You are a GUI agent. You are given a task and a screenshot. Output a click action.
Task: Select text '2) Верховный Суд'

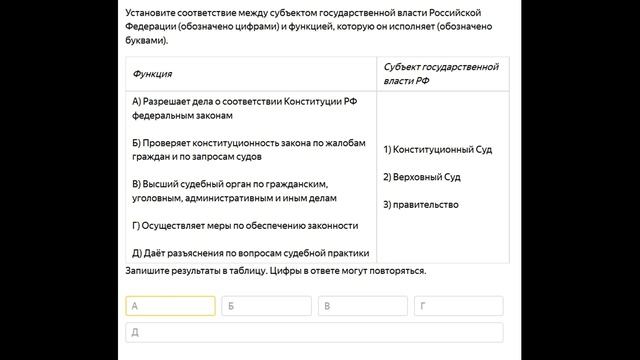point(422,177)
